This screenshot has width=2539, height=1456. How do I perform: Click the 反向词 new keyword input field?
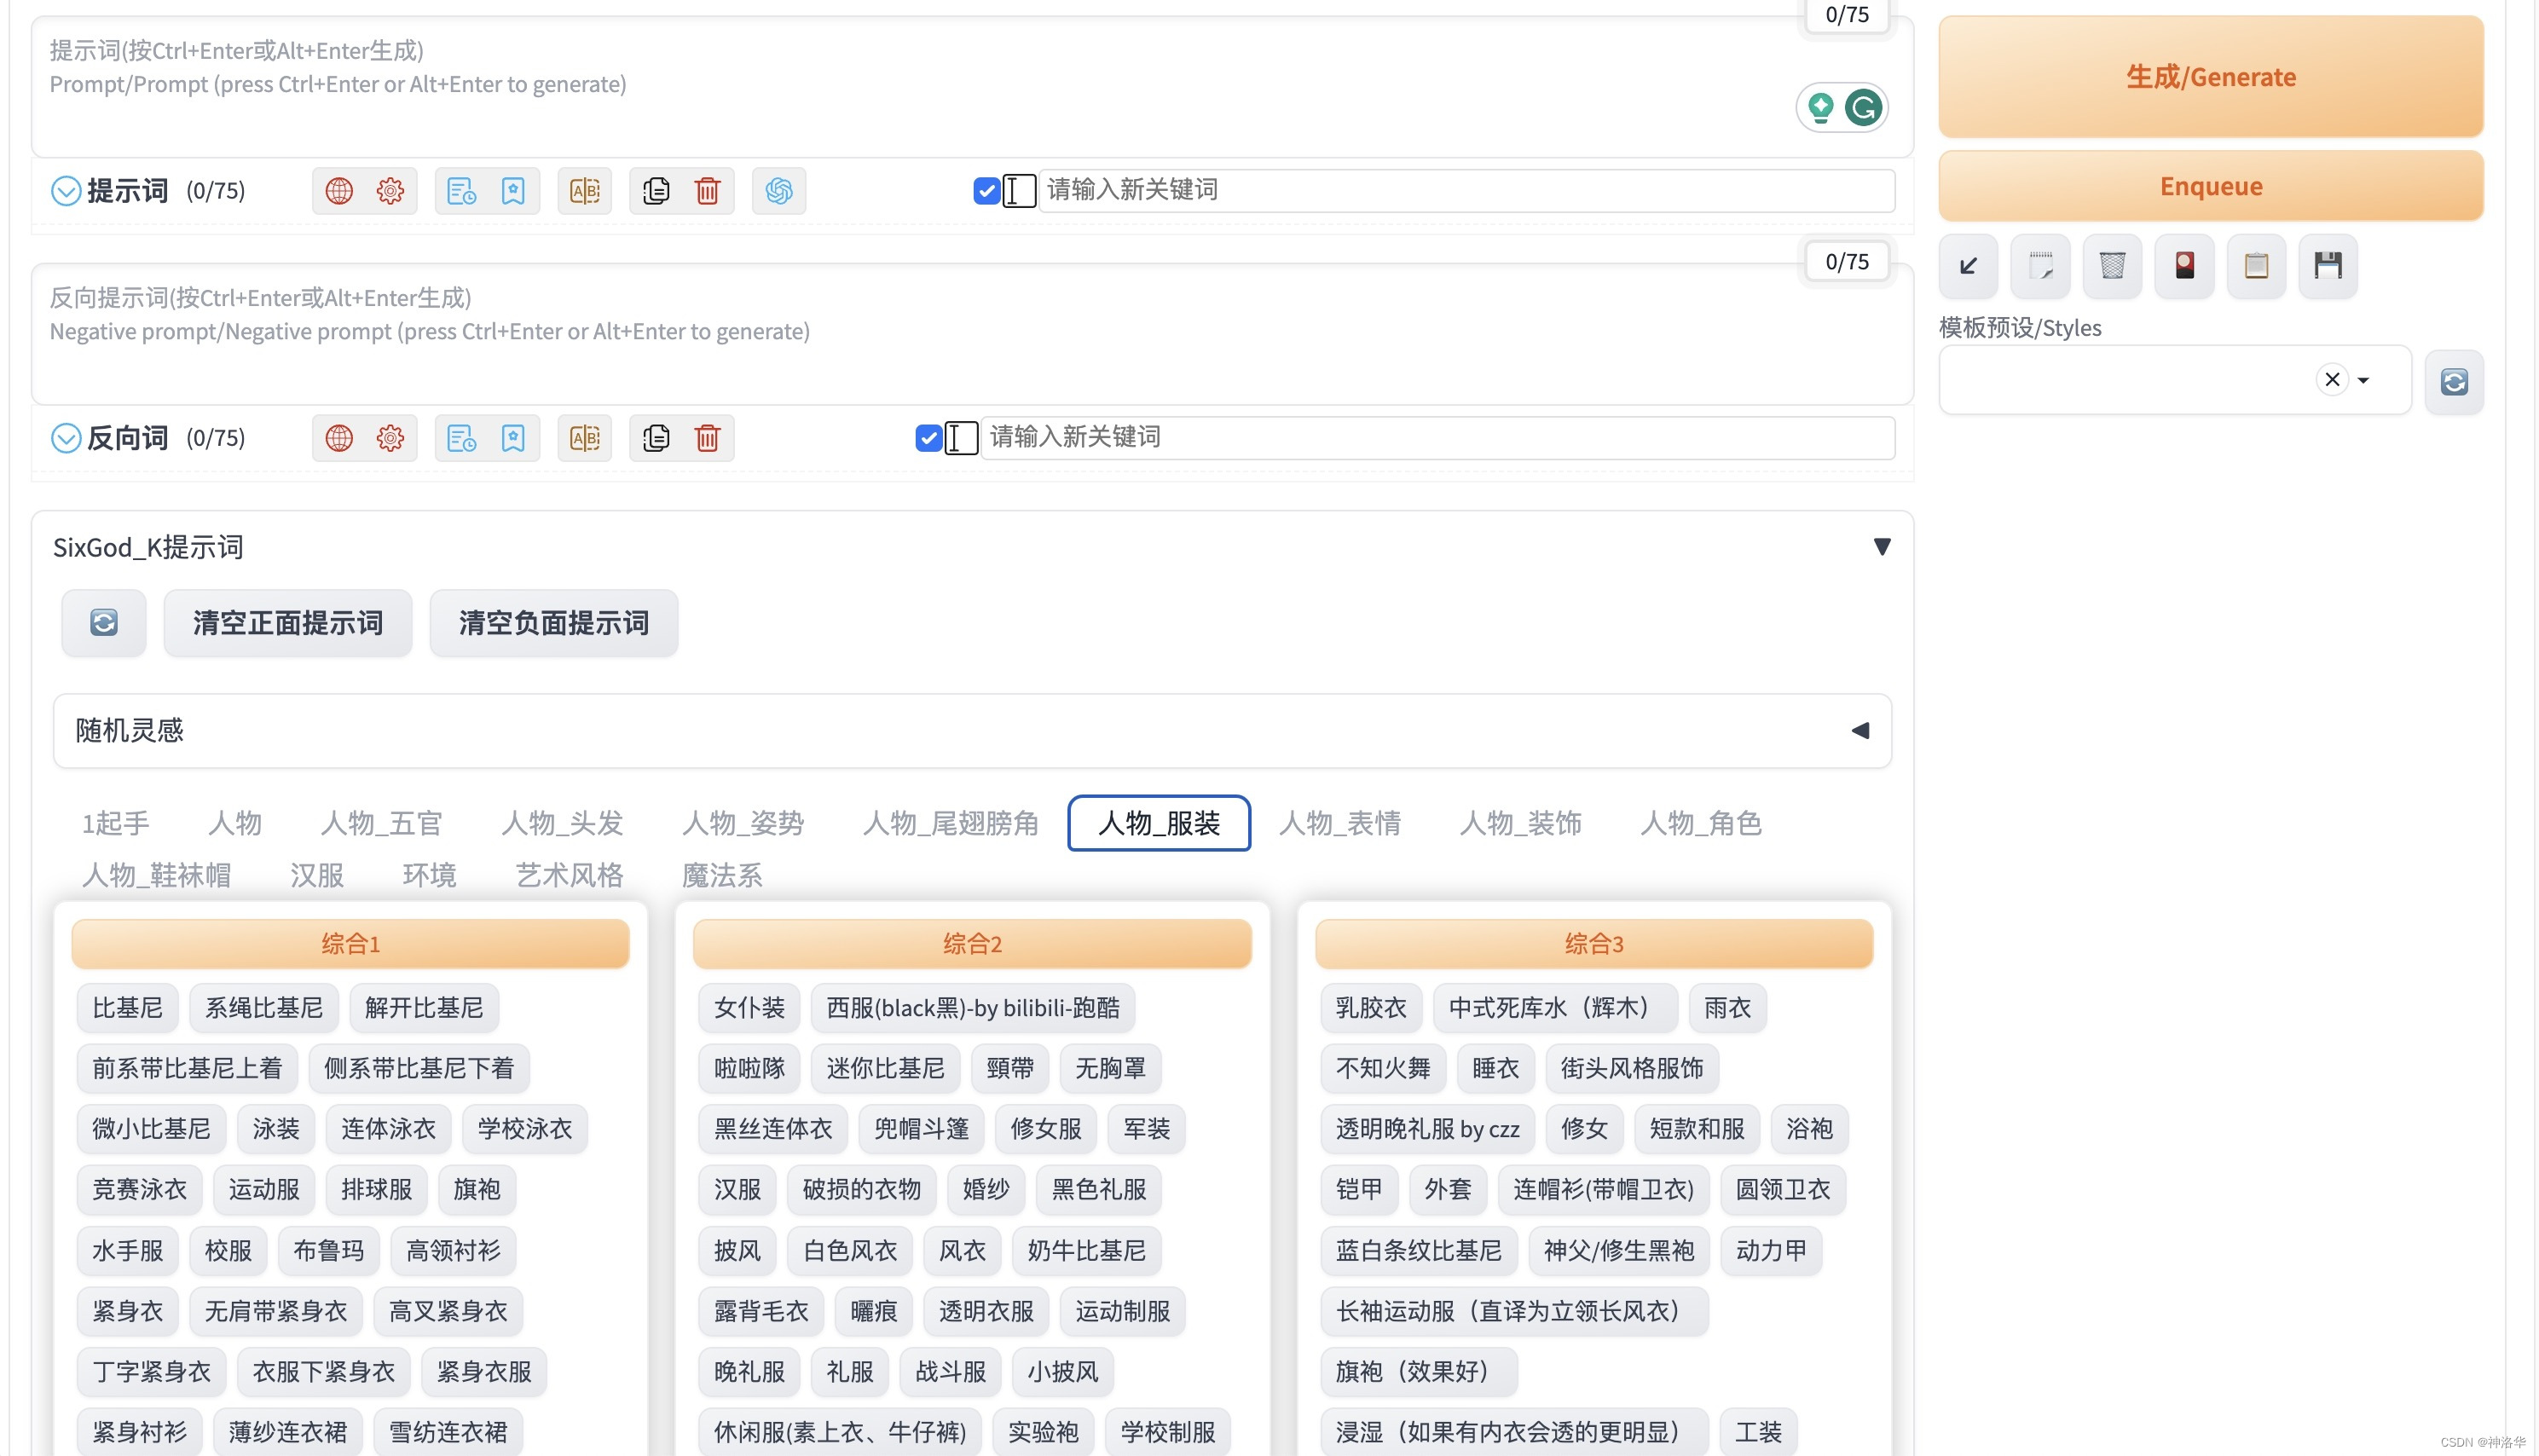[1437, 437]
